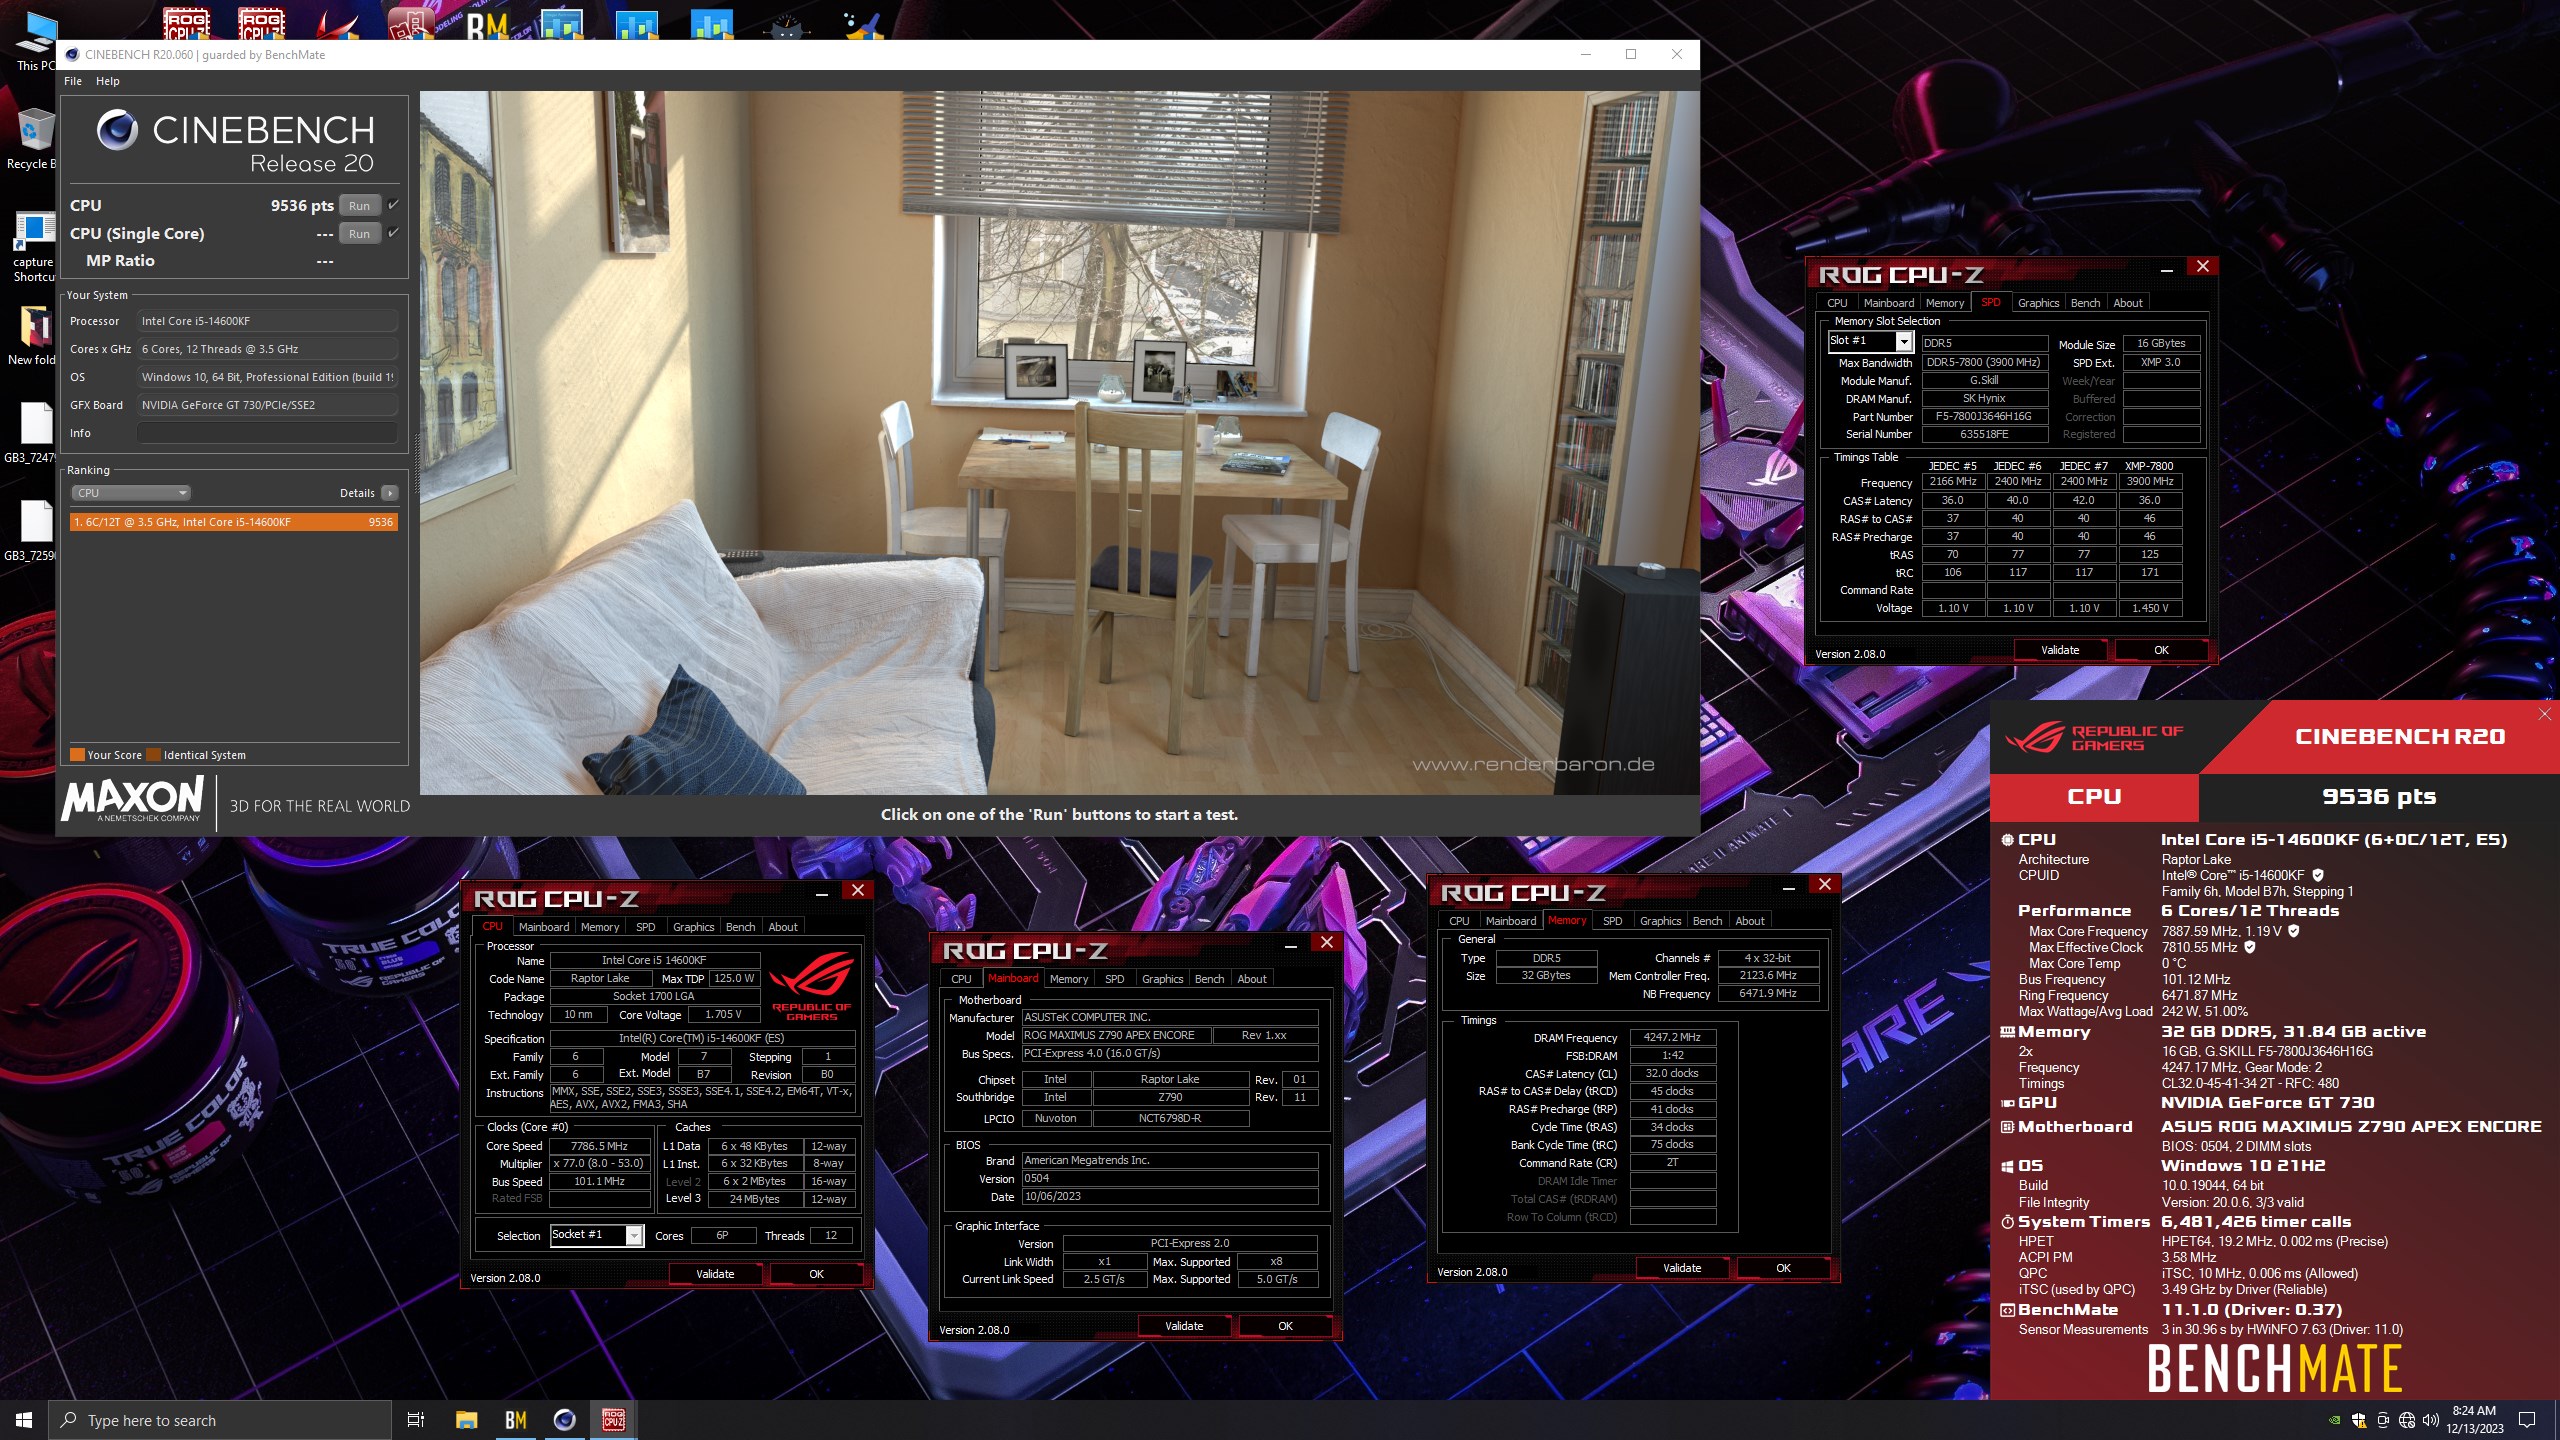Viewport: 2560px width, 1440px height.
Task: Open Task View from the taskbar
Action: [416, 1420]
